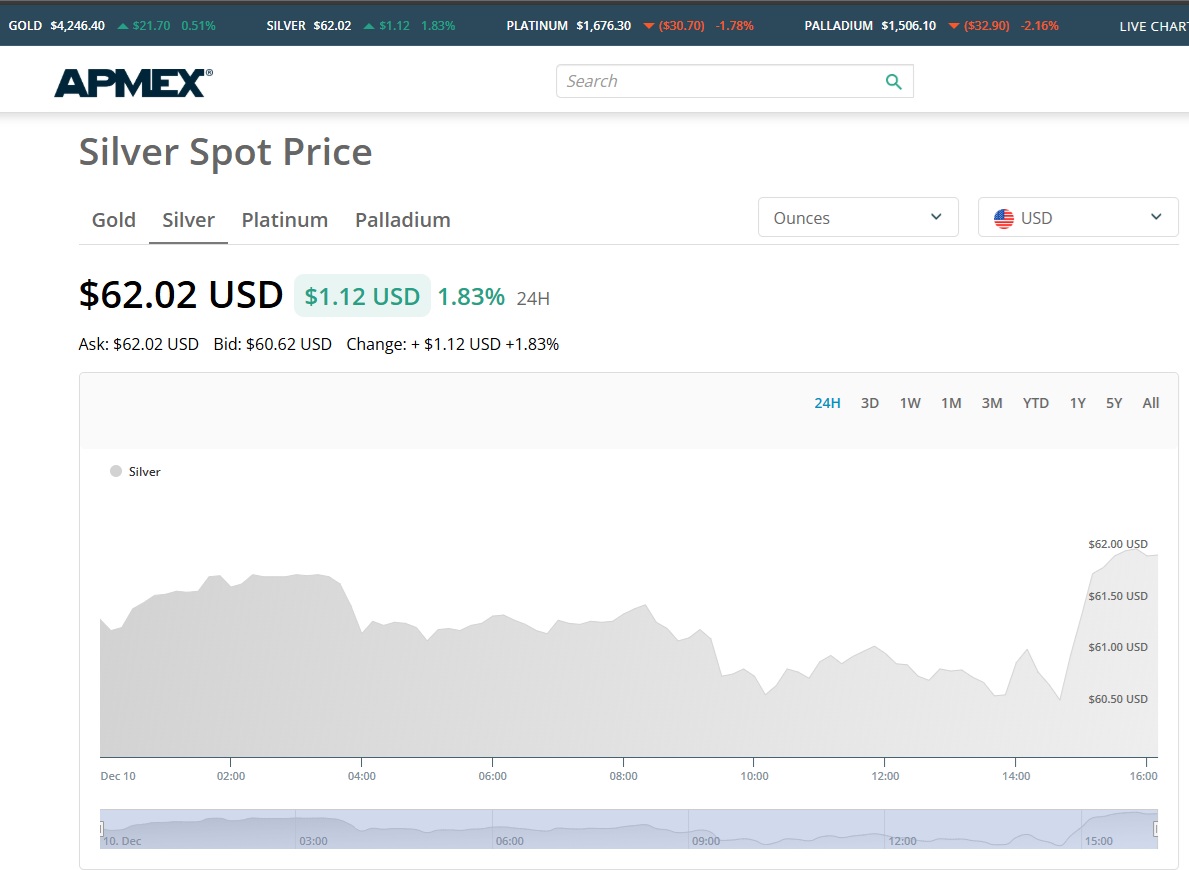Choose the YTD chart range
This screenshot has width=1189, height=870.
click(x=1035, y=403)
